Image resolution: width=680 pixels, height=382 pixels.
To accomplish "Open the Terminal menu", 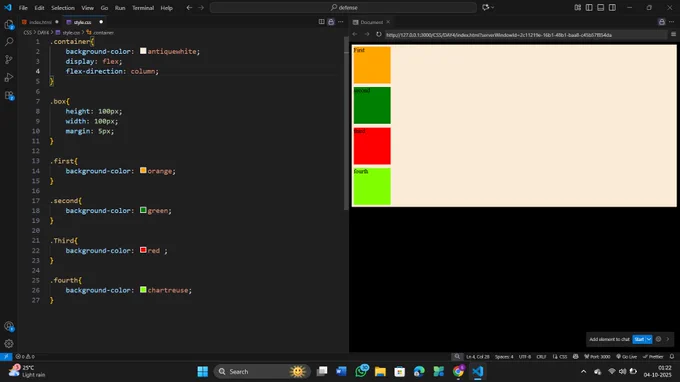I will (143, 8).
